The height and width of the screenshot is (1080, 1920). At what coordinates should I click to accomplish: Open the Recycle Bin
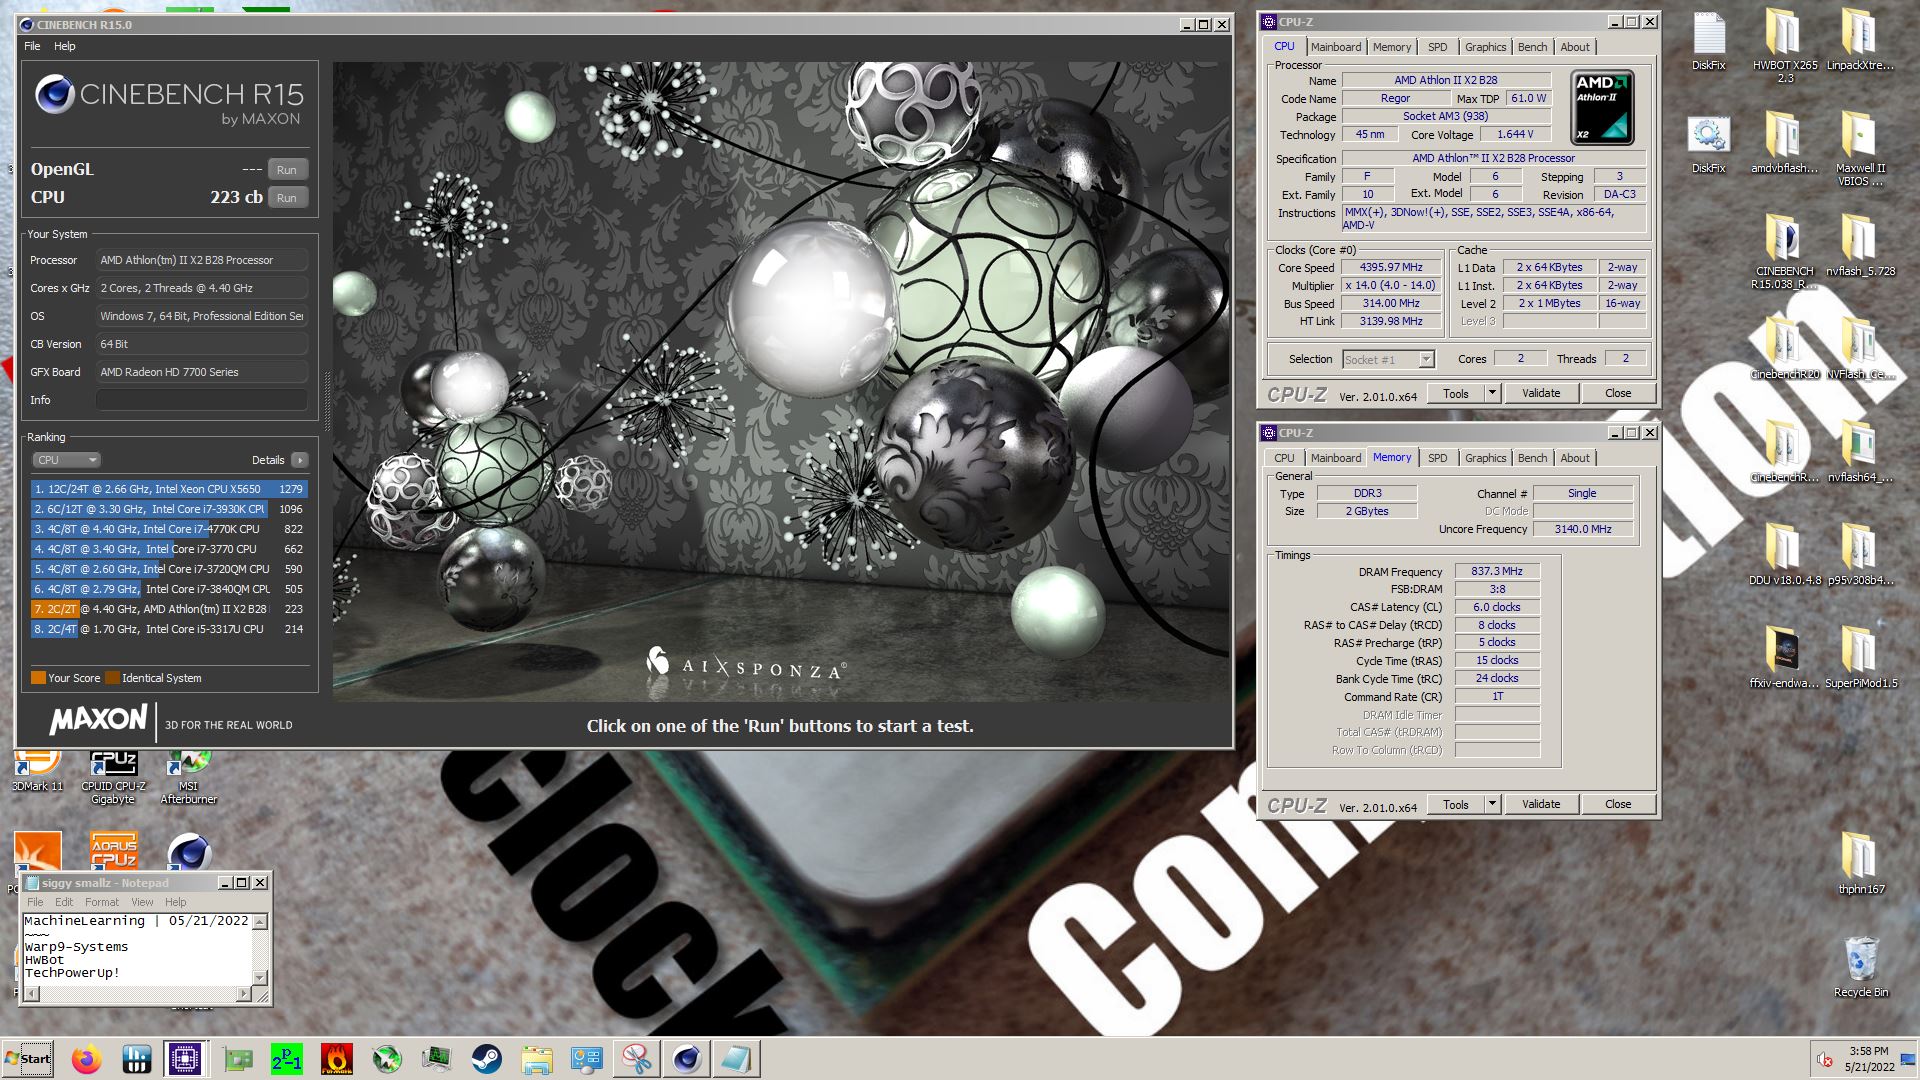[1860, 967]
